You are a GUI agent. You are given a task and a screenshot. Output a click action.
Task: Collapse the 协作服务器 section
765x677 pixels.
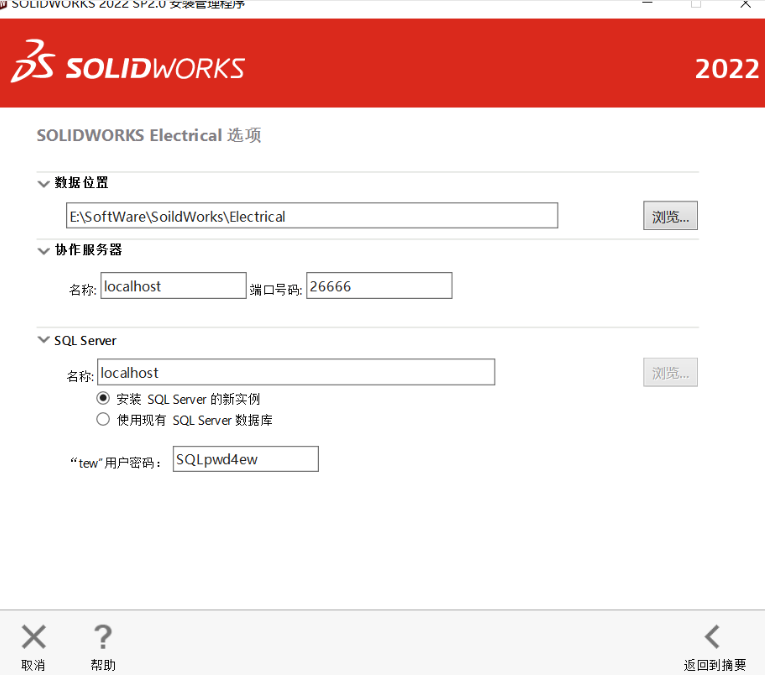[x=43, y=251]
